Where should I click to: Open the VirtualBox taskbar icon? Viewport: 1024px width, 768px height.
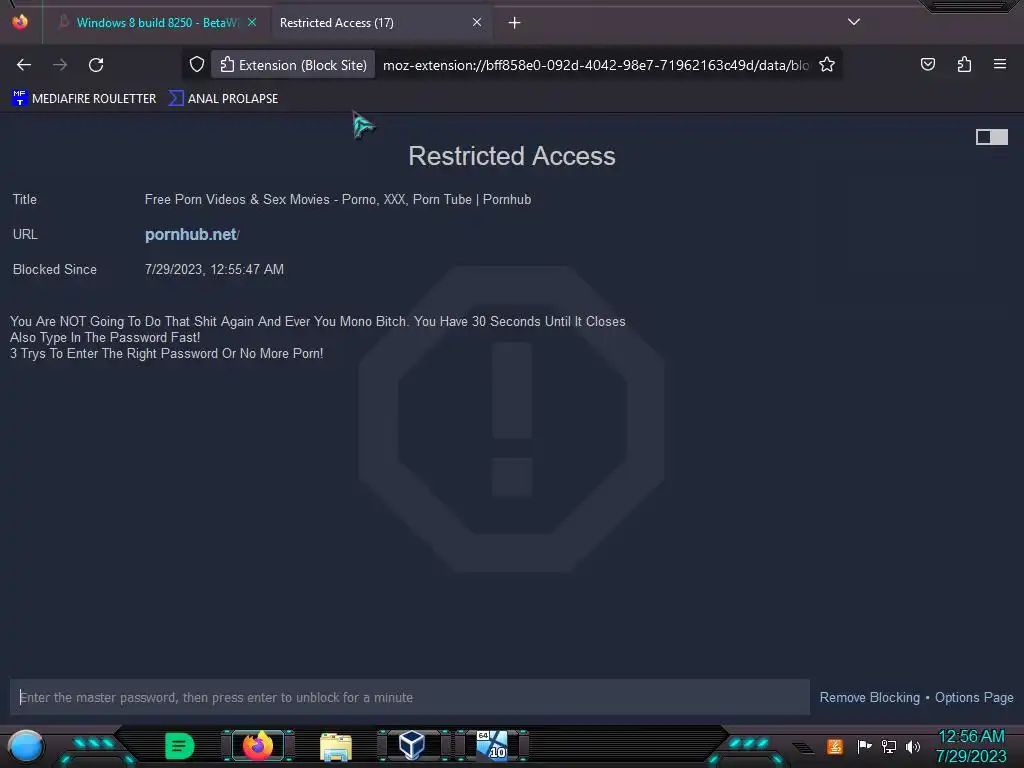click(412, 745)
